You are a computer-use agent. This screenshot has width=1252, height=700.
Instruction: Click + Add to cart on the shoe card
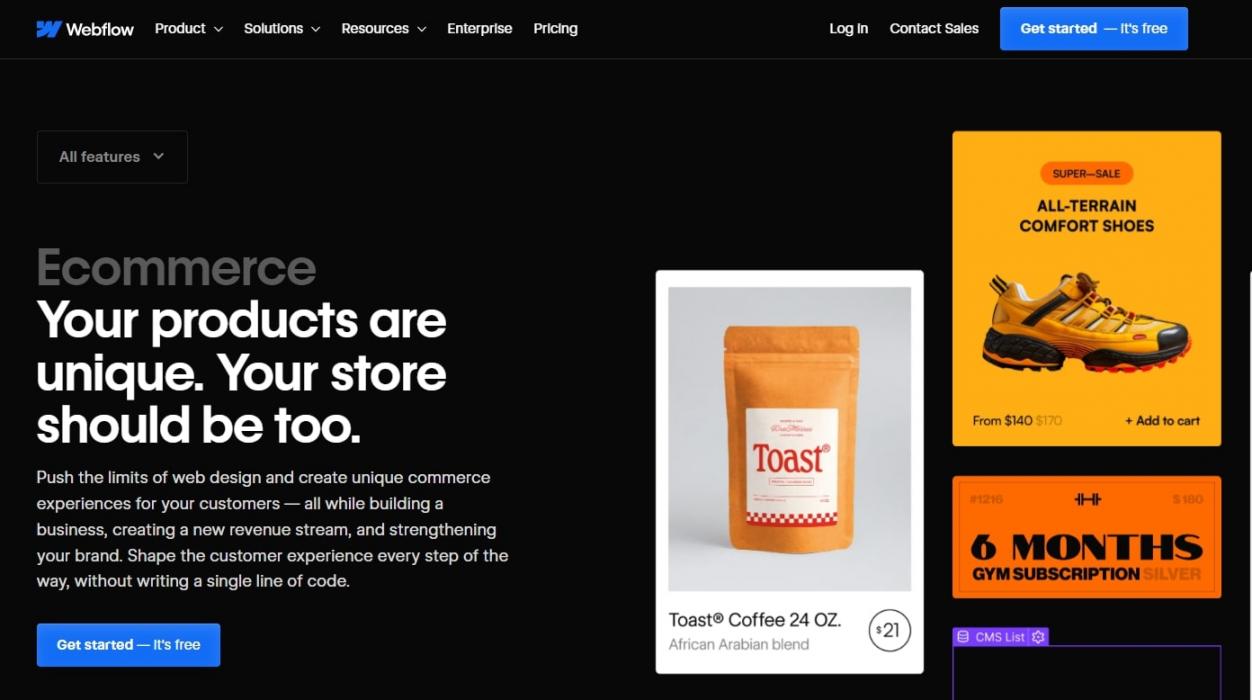[x=1162, y=421]
